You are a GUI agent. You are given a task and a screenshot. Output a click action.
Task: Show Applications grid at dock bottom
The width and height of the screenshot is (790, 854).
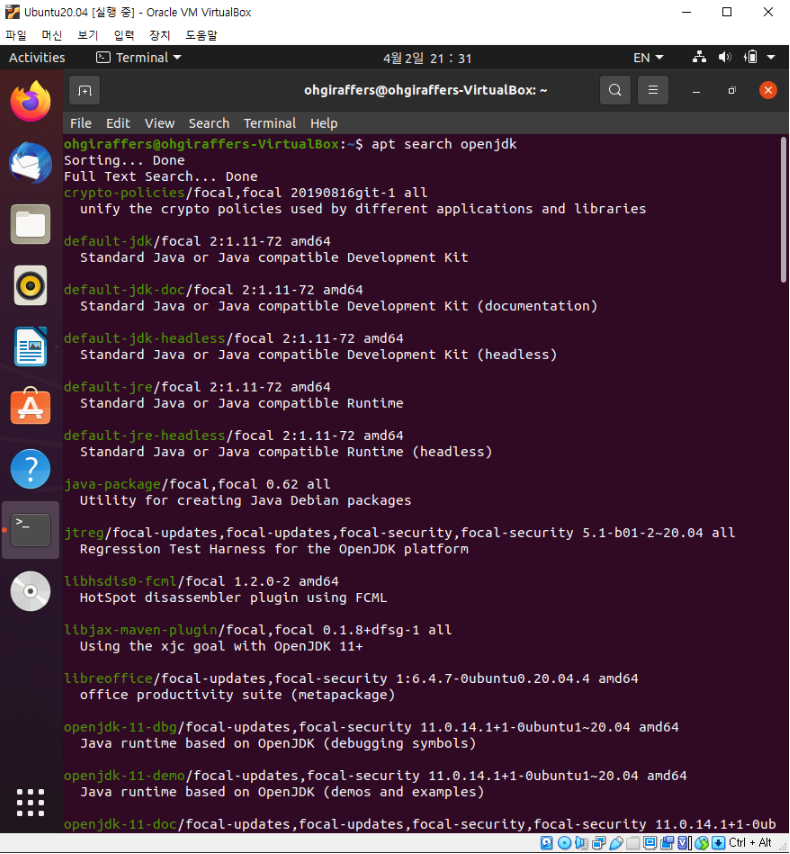[31, 802]
